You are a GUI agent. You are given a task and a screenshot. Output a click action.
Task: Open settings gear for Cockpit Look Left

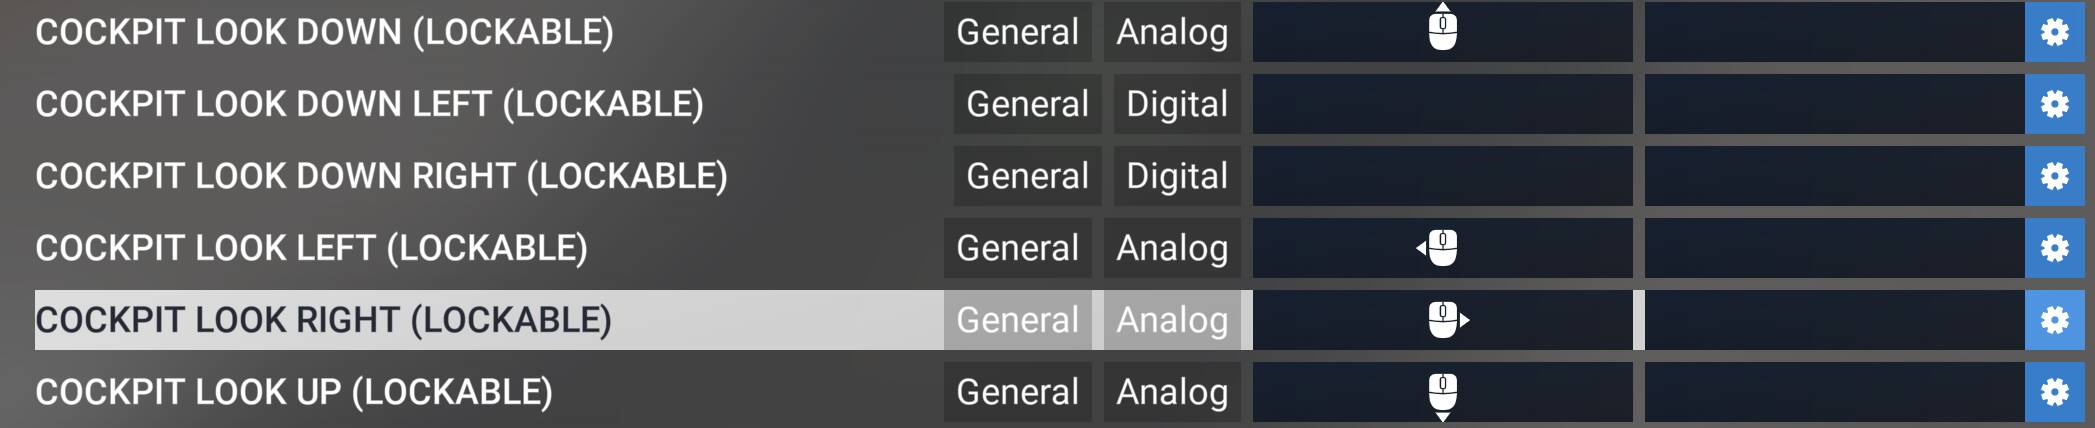tap(2054, 248)
